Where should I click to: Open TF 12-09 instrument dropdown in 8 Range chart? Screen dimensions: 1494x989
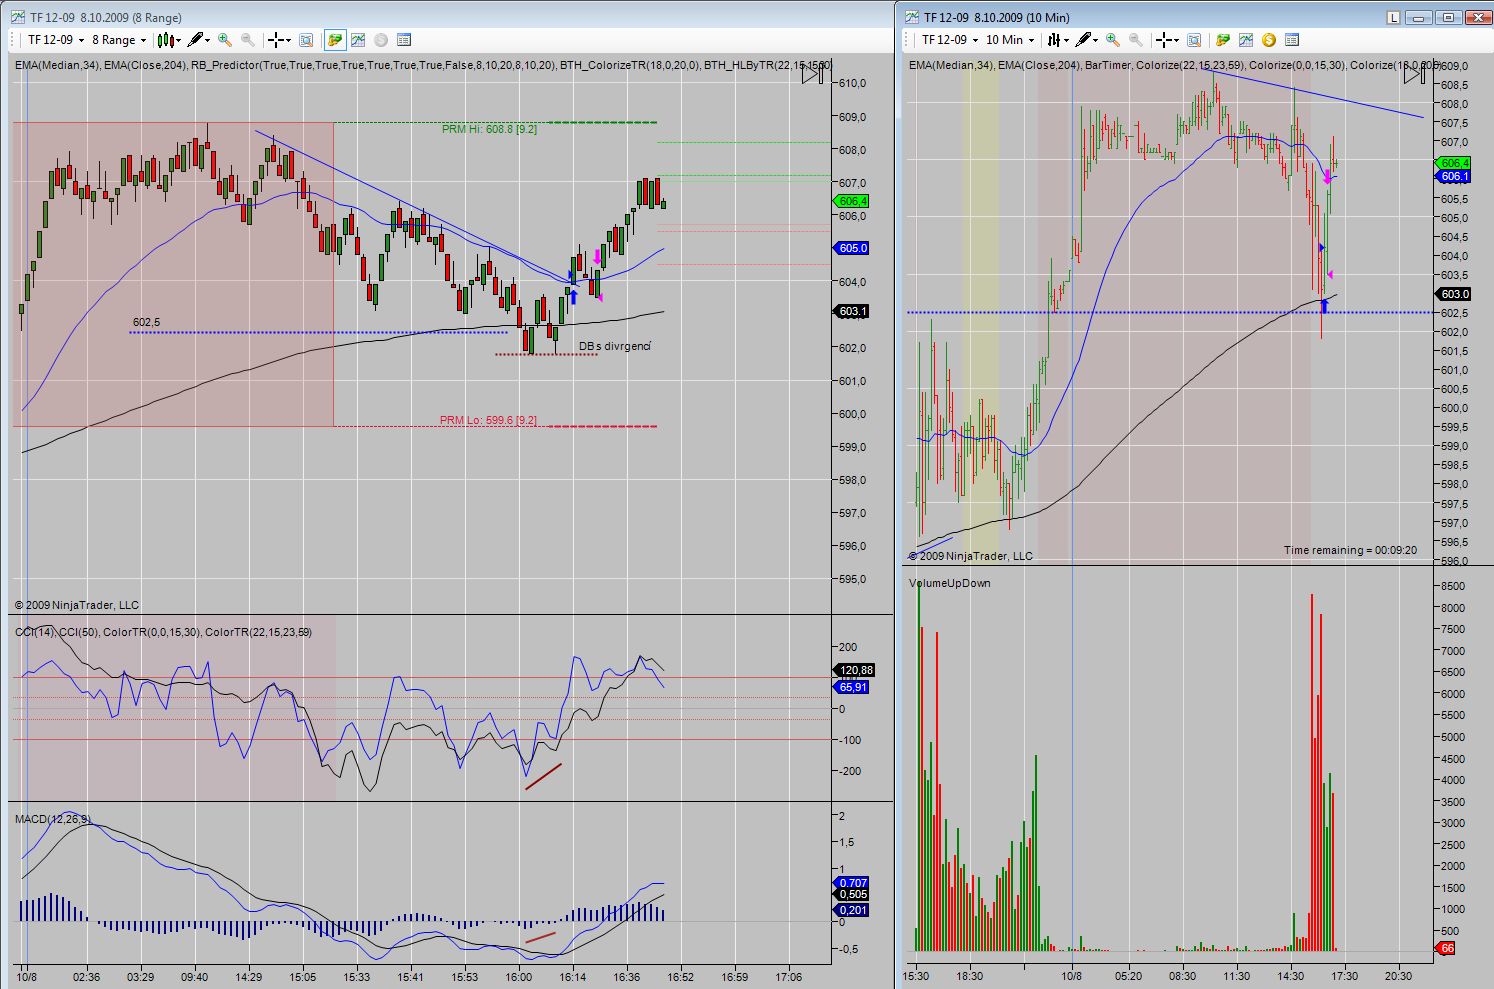55,40
